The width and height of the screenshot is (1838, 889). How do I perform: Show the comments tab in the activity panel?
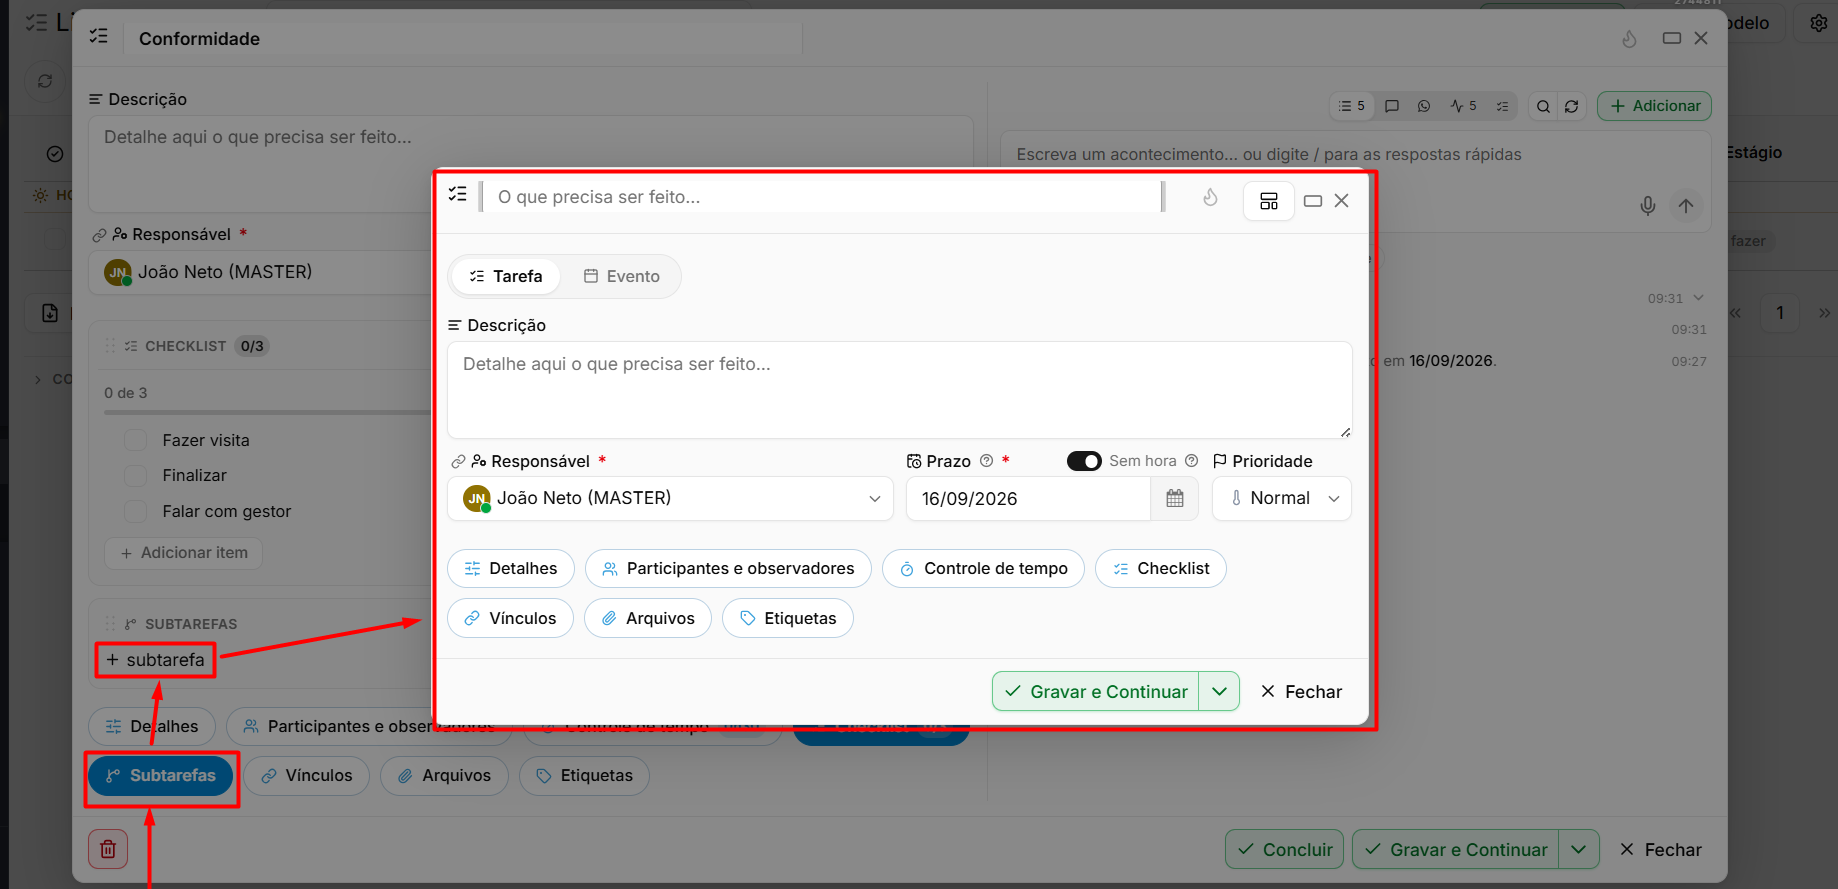tap(1392, 106)
